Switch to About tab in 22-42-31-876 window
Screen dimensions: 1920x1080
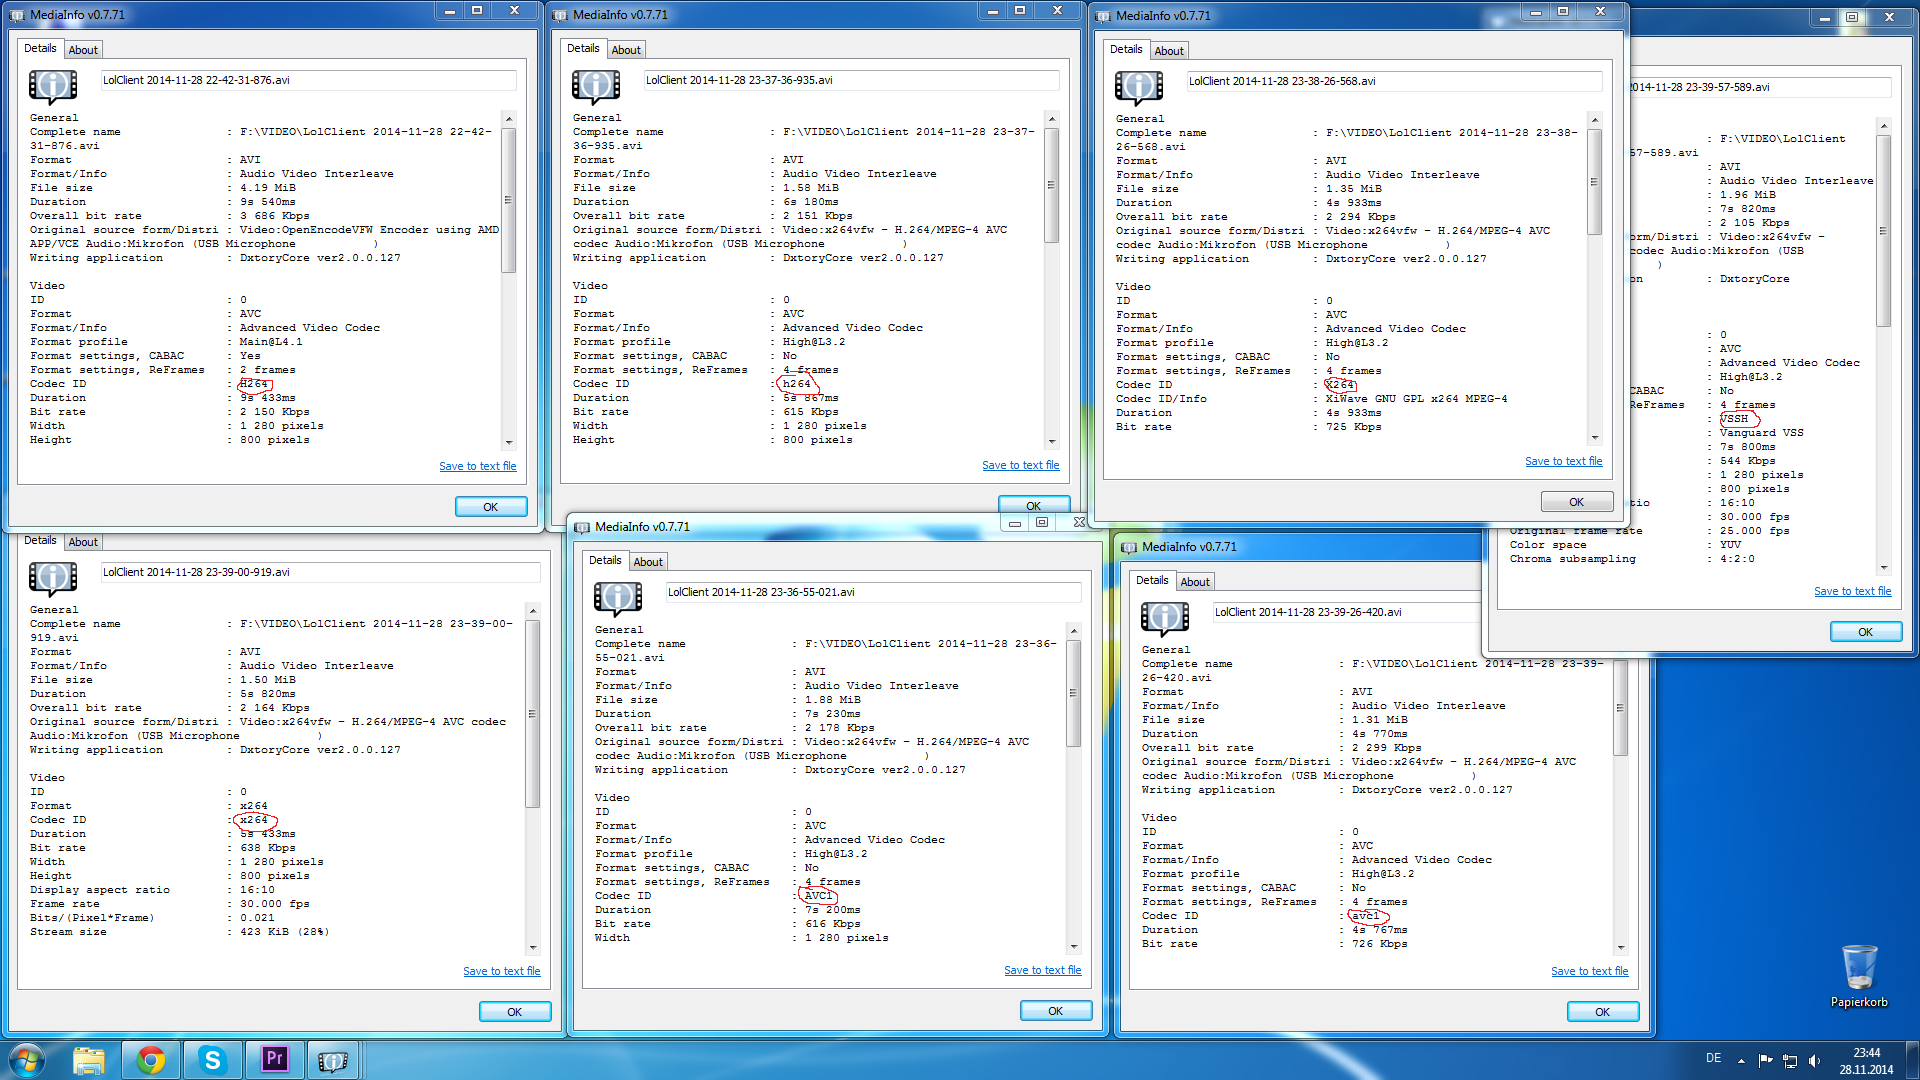click(x=83, y=50)
